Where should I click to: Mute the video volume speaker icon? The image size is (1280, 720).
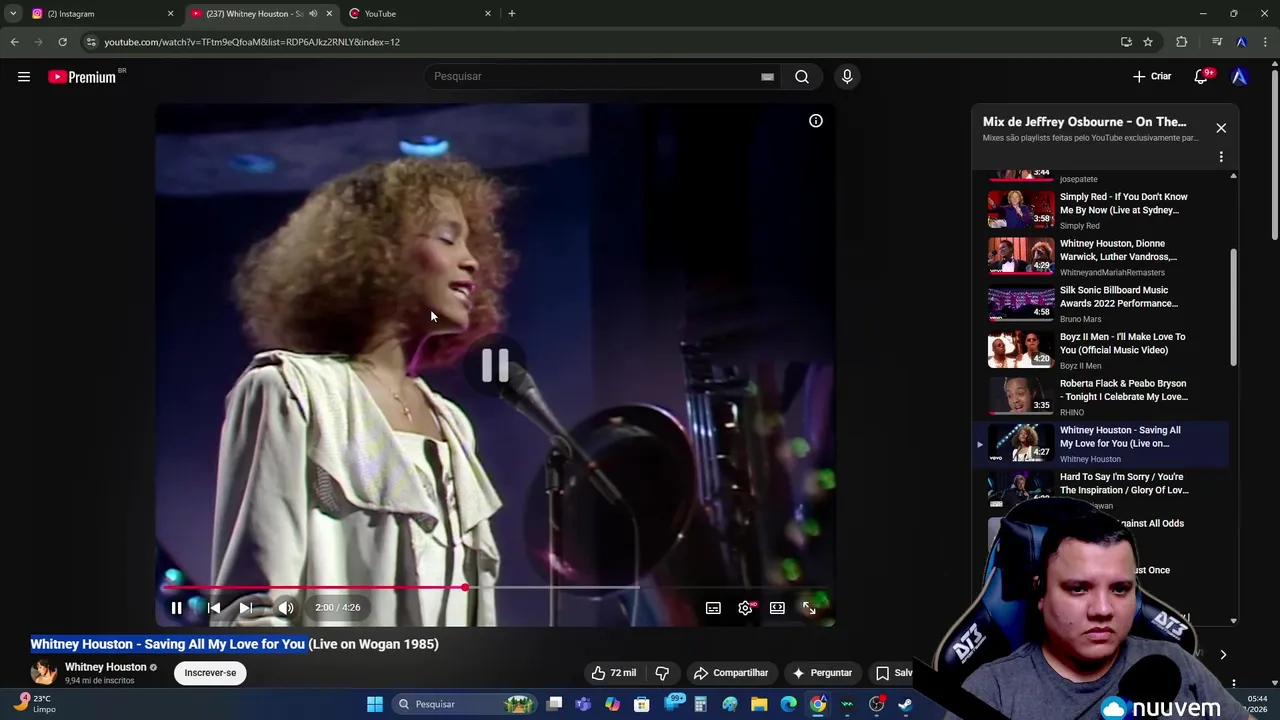coord(286,607)
